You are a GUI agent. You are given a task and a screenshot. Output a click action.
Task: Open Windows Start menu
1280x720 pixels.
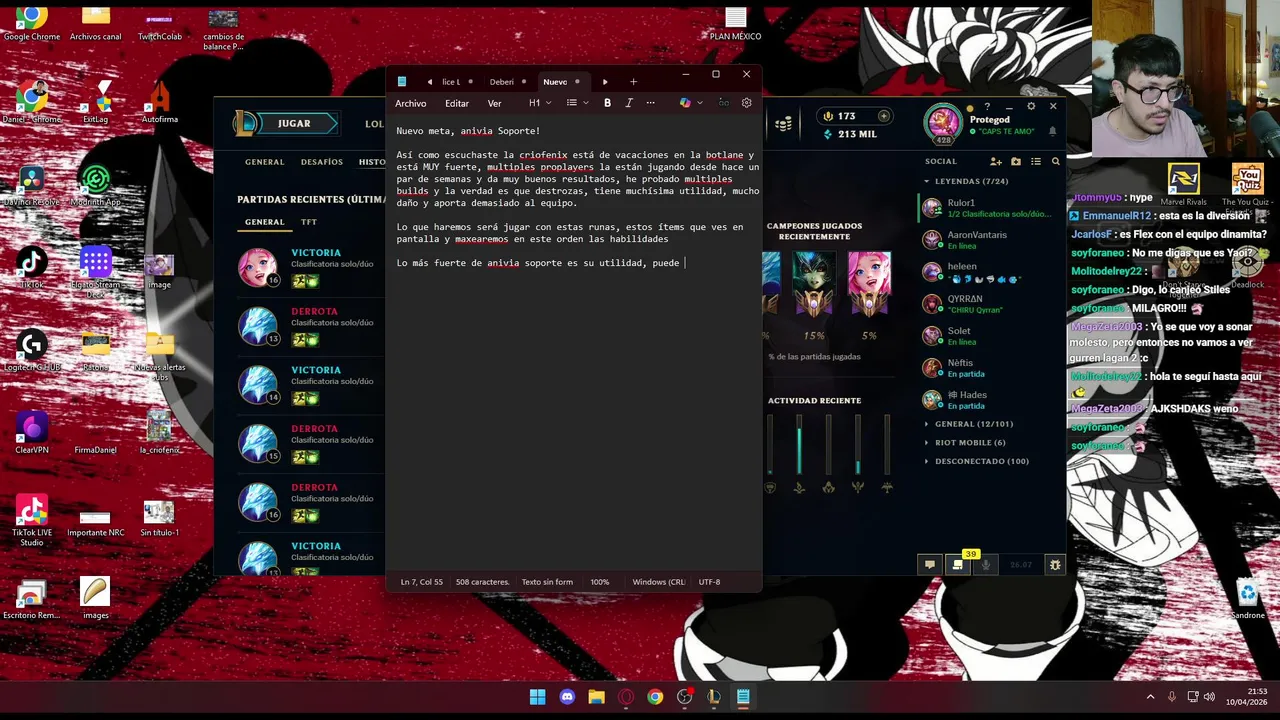[x=538, y=697]
